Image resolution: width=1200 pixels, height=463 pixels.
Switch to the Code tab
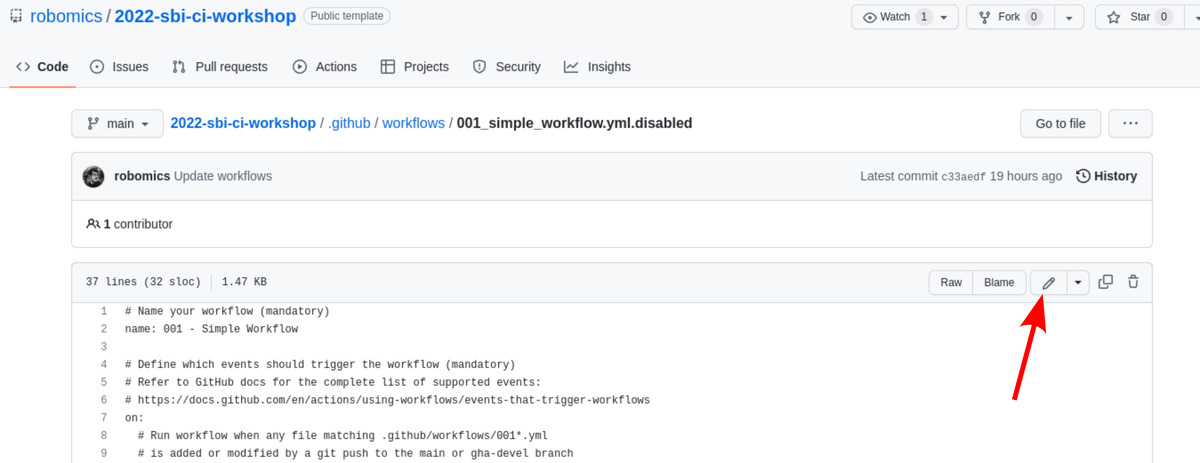click(42, 67)
